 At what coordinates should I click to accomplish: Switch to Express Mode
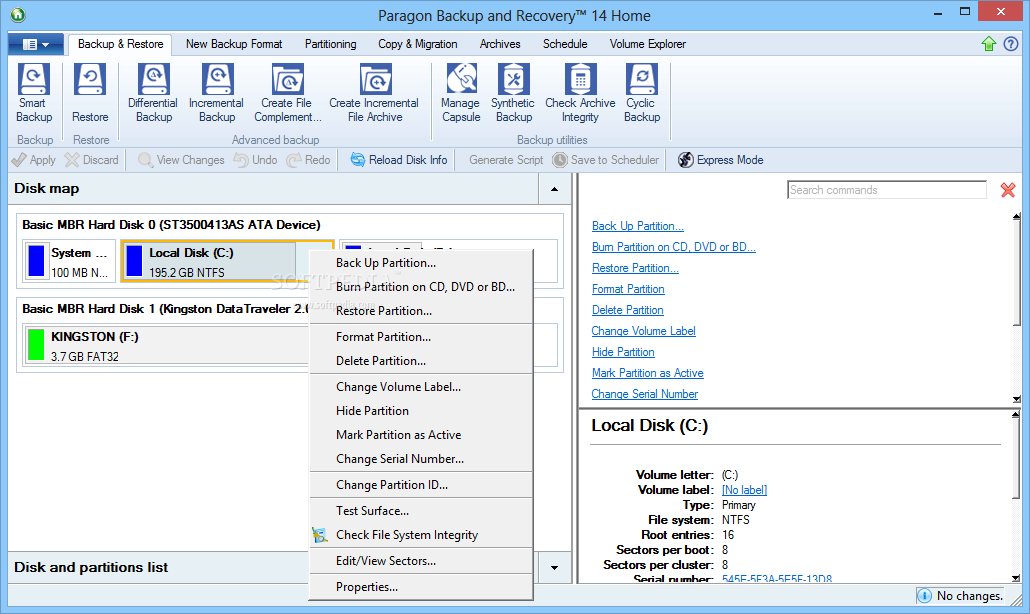[x=721, y=160]
